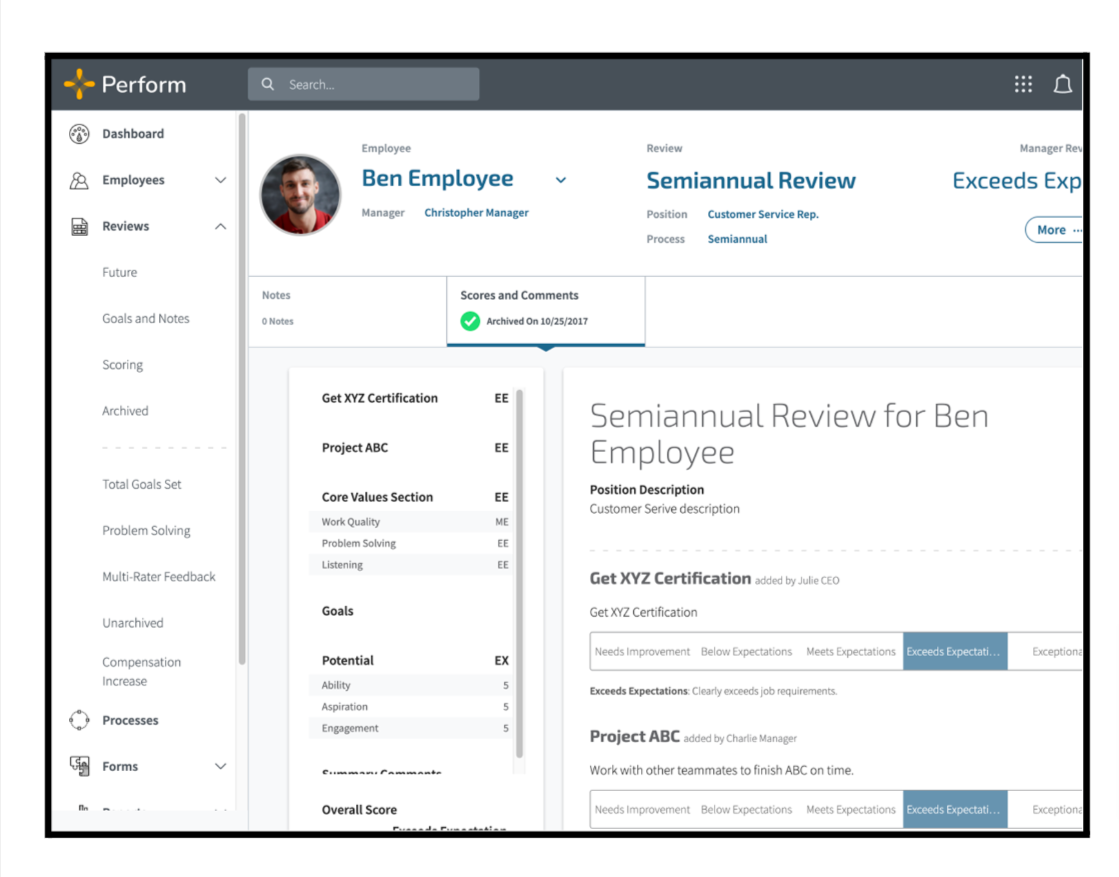Select Below Expectations for Get XYZ Certification

click(746, 651)
